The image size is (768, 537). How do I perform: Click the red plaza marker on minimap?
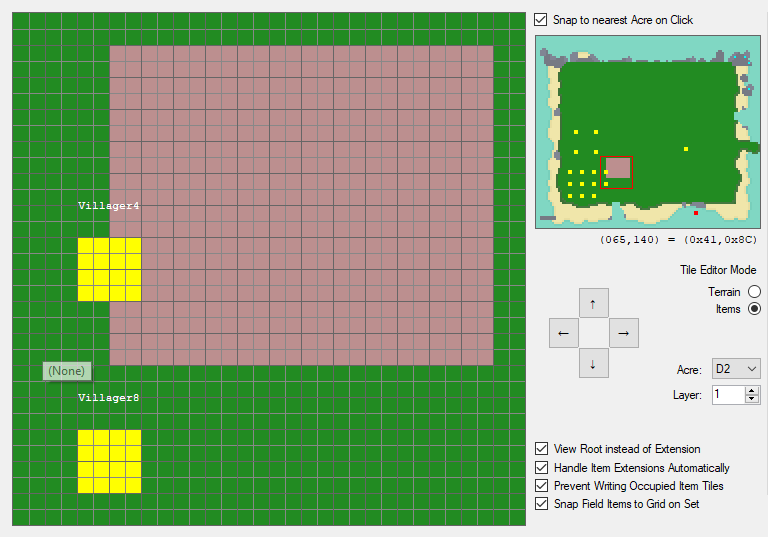pyautogui.click(x=696, y=213)
